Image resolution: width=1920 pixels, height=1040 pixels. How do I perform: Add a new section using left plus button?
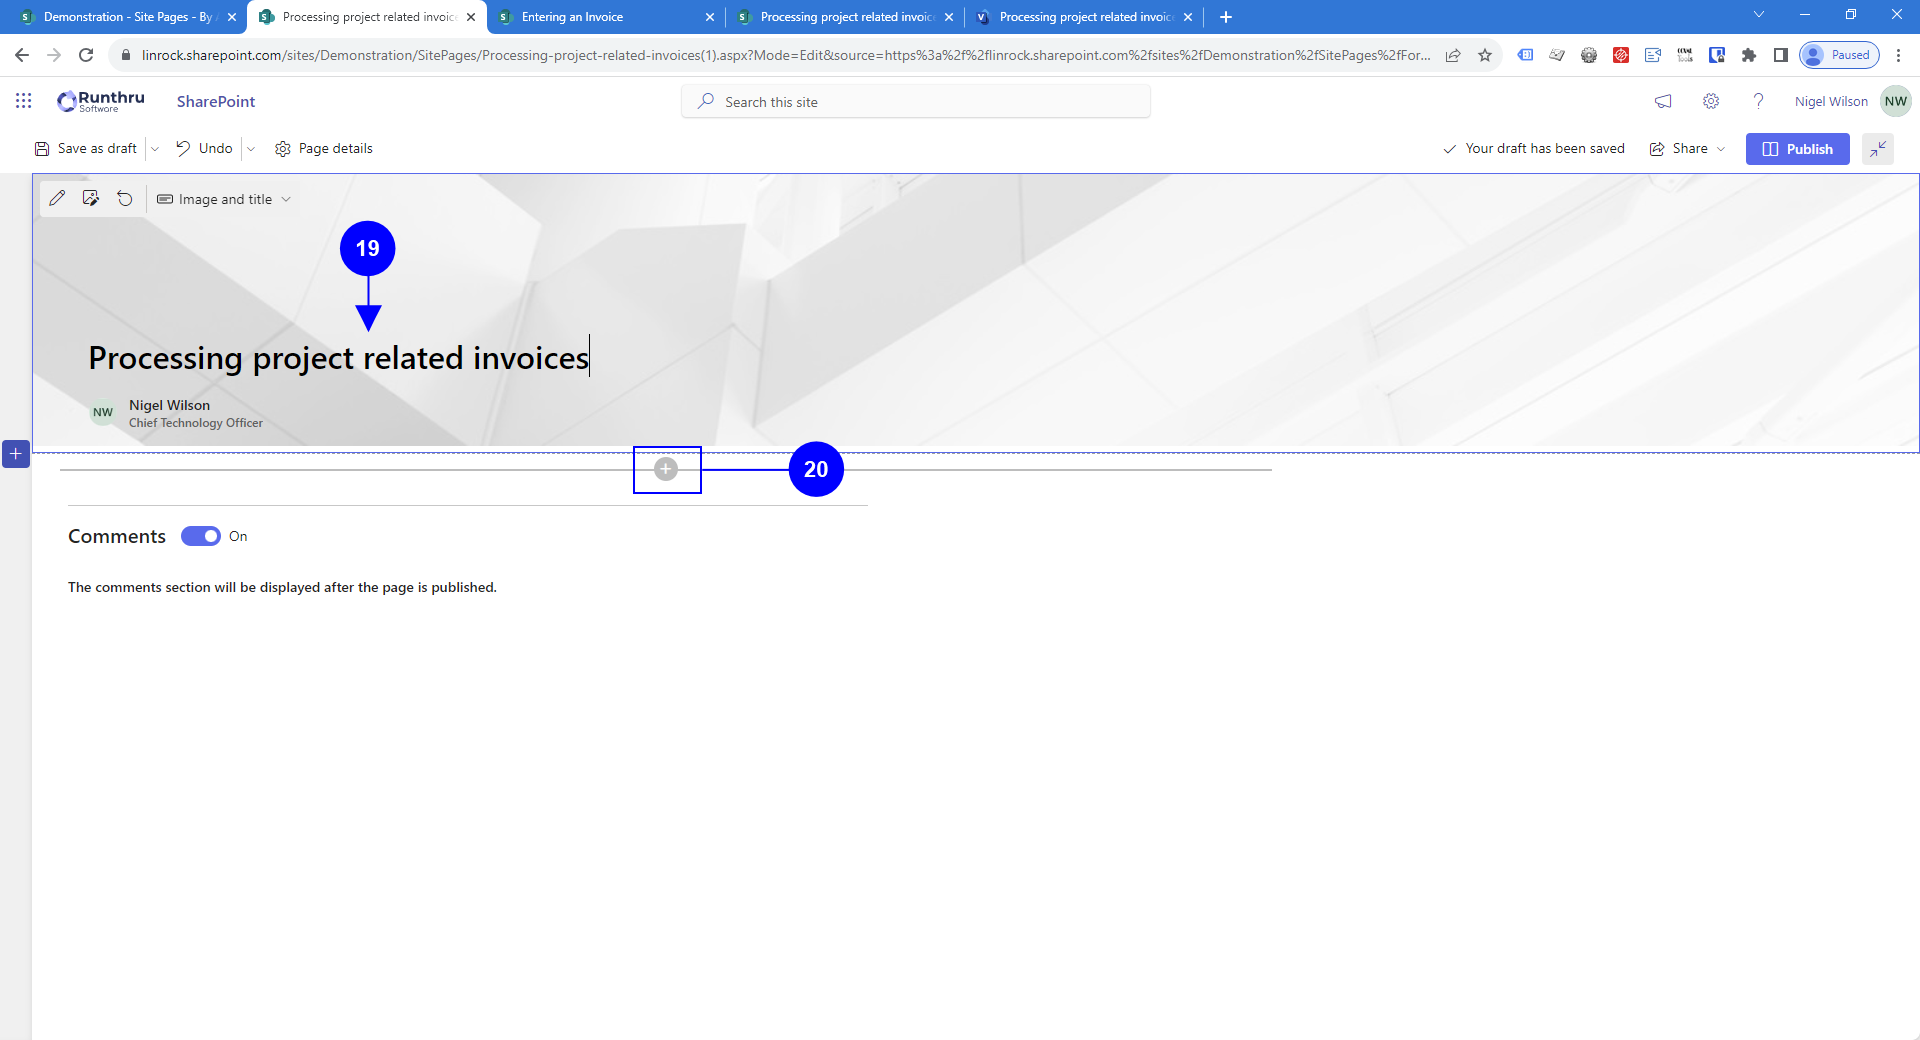16,454
